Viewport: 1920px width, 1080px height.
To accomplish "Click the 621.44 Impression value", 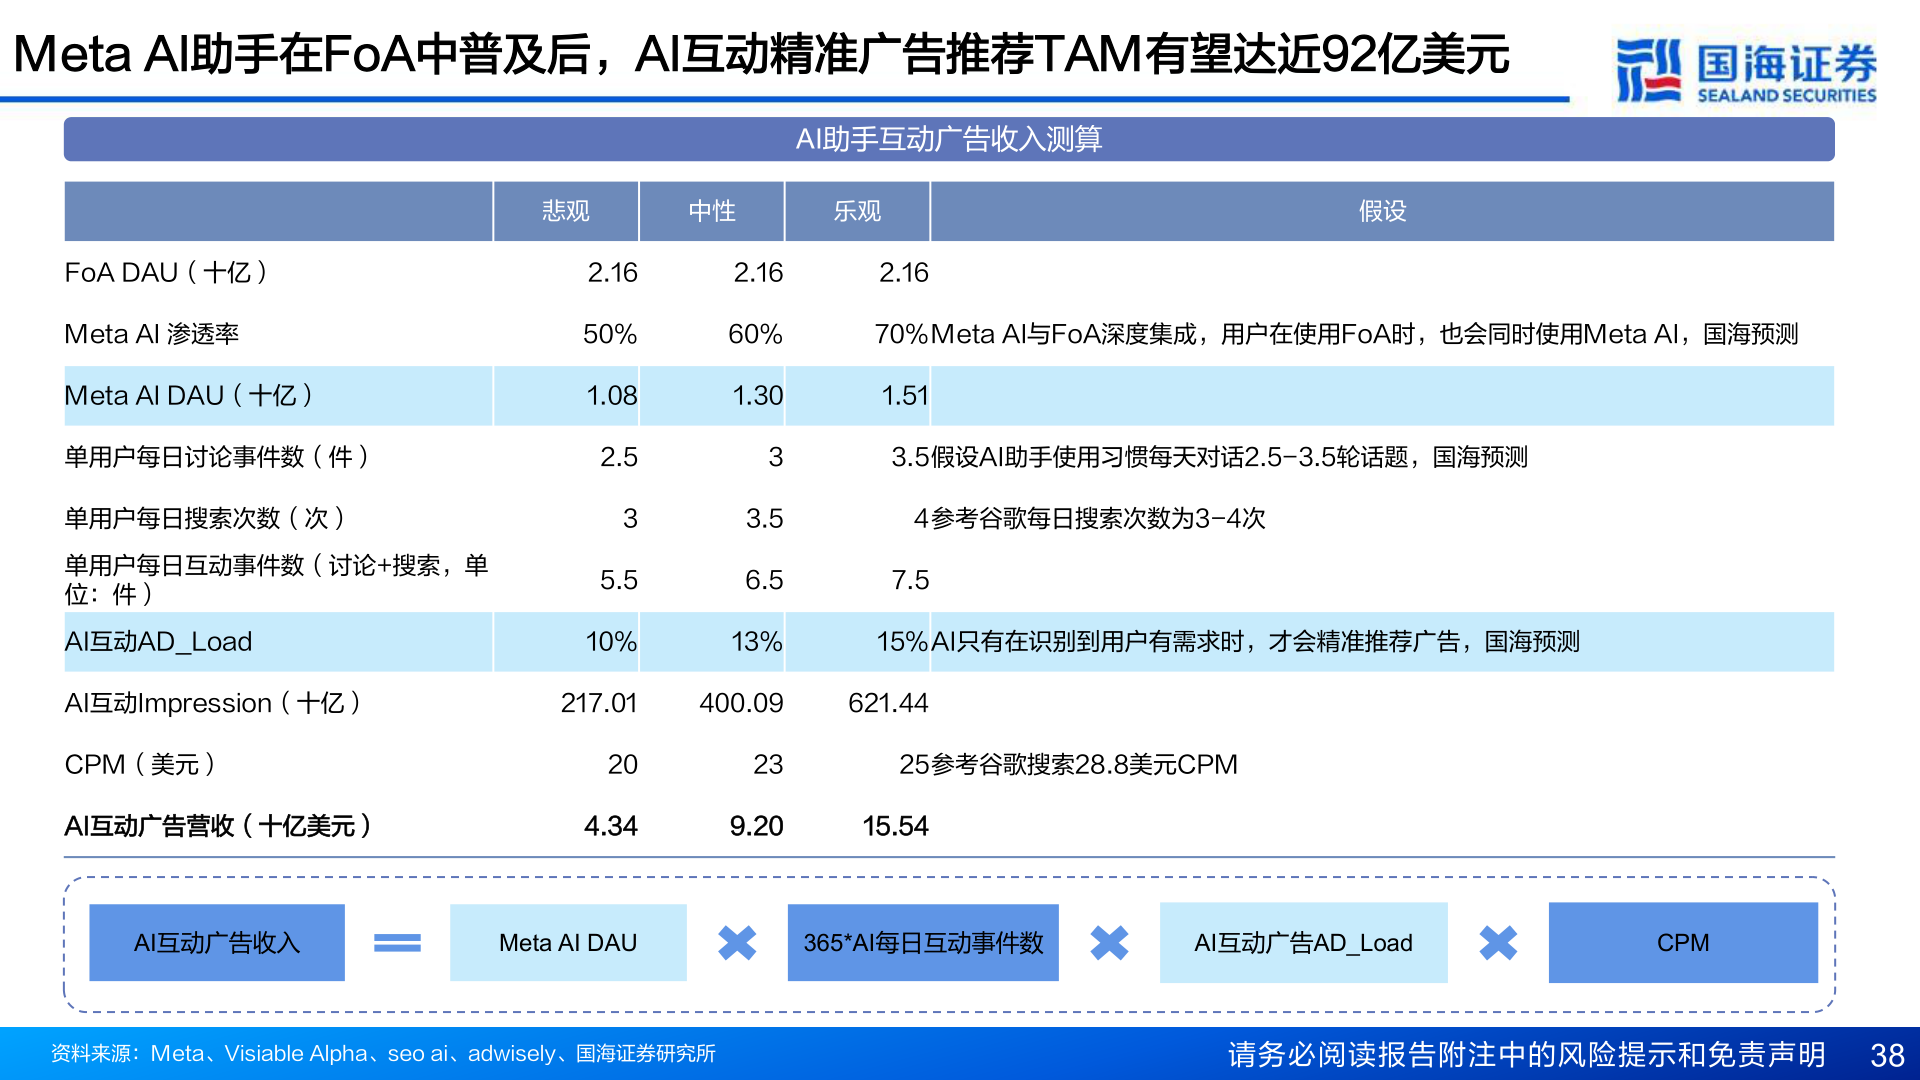I will 888,703.
